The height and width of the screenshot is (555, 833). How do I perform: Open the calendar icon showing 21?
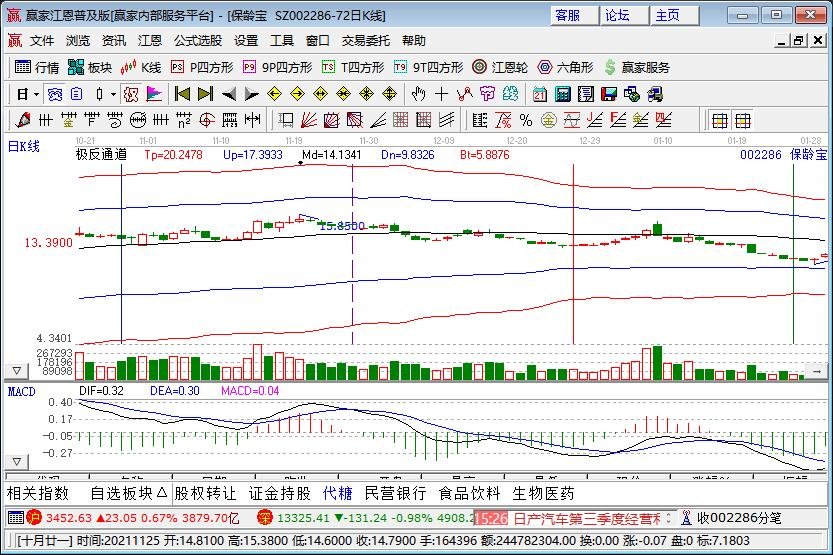[540, 95]
